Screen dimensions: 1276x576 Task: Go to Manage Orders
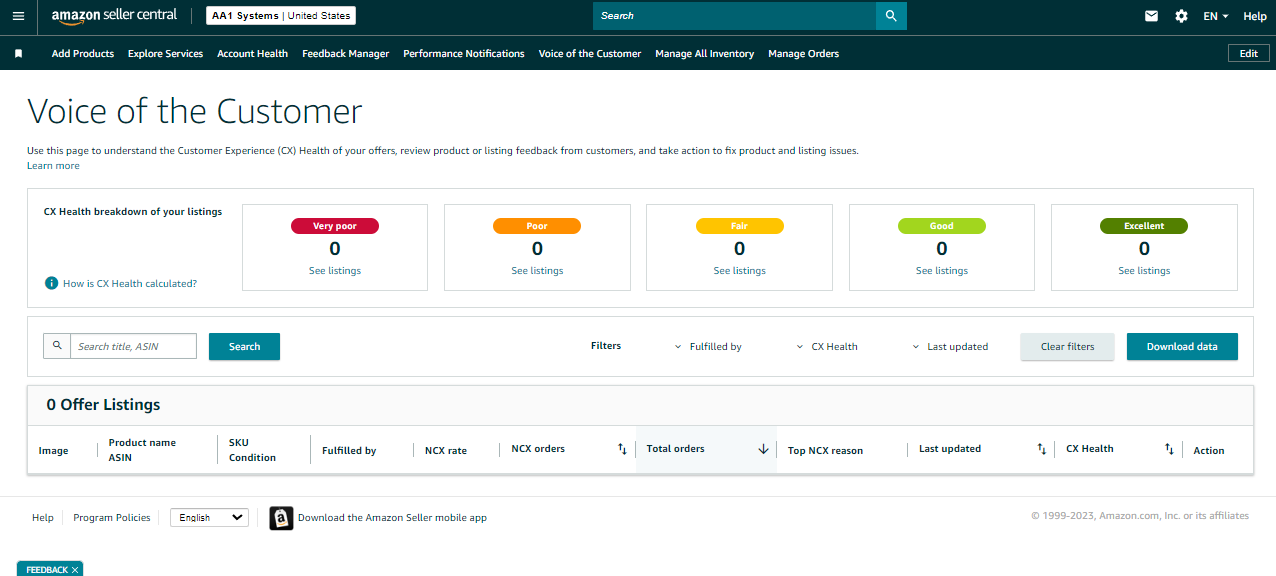point(804,54)
